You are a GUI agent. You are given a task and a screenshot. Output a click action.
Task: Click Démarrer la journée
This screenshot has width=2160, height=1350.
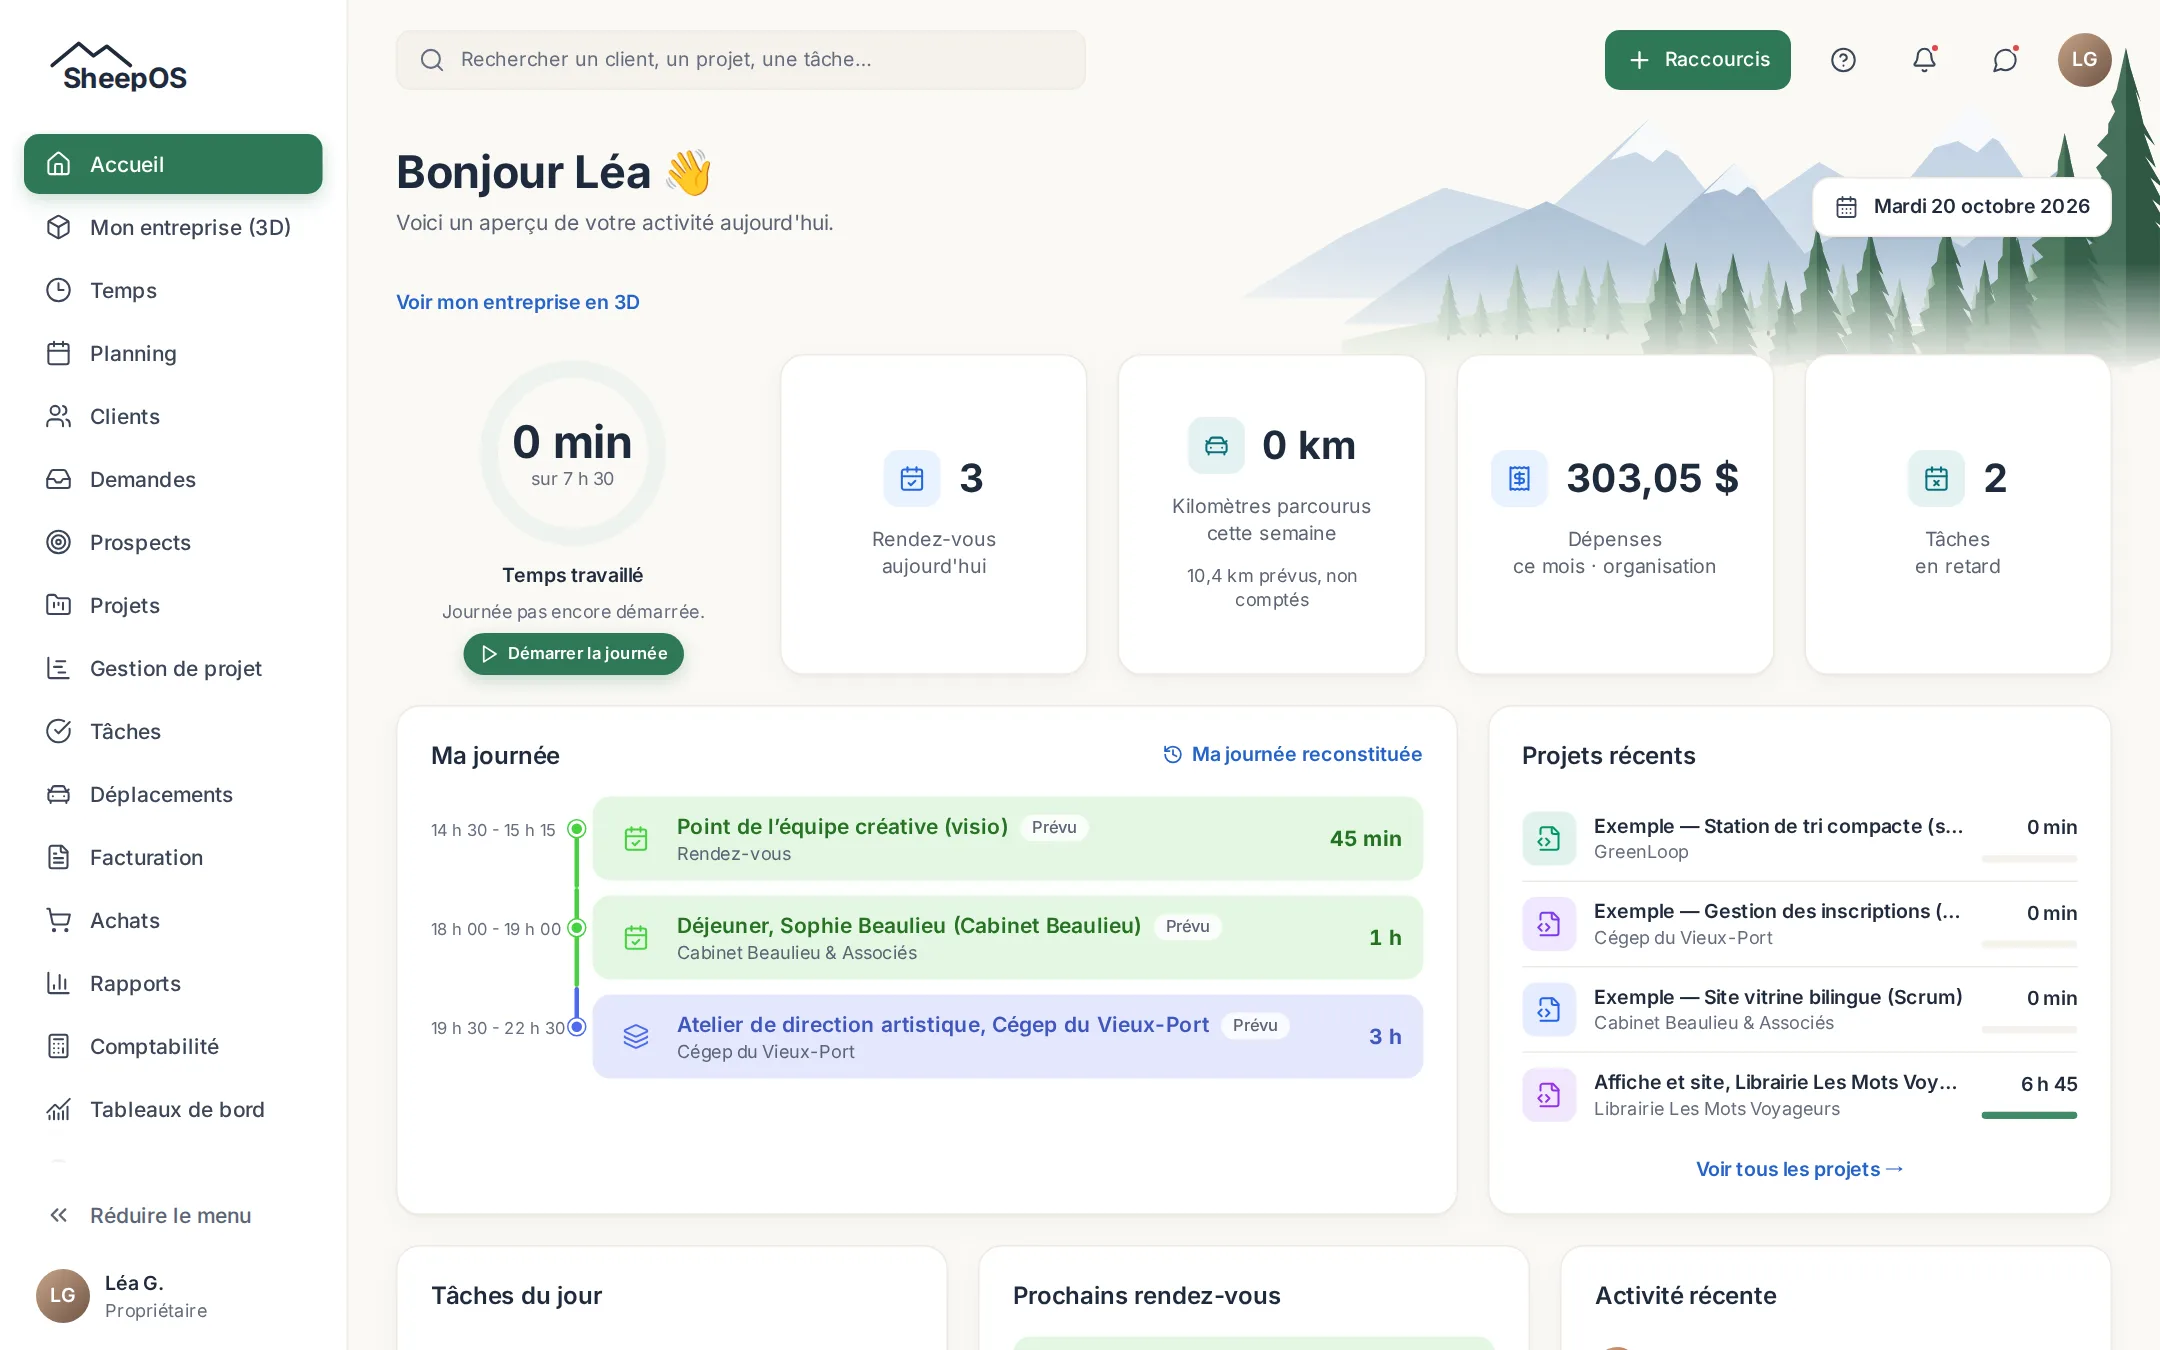pos(573,654)
